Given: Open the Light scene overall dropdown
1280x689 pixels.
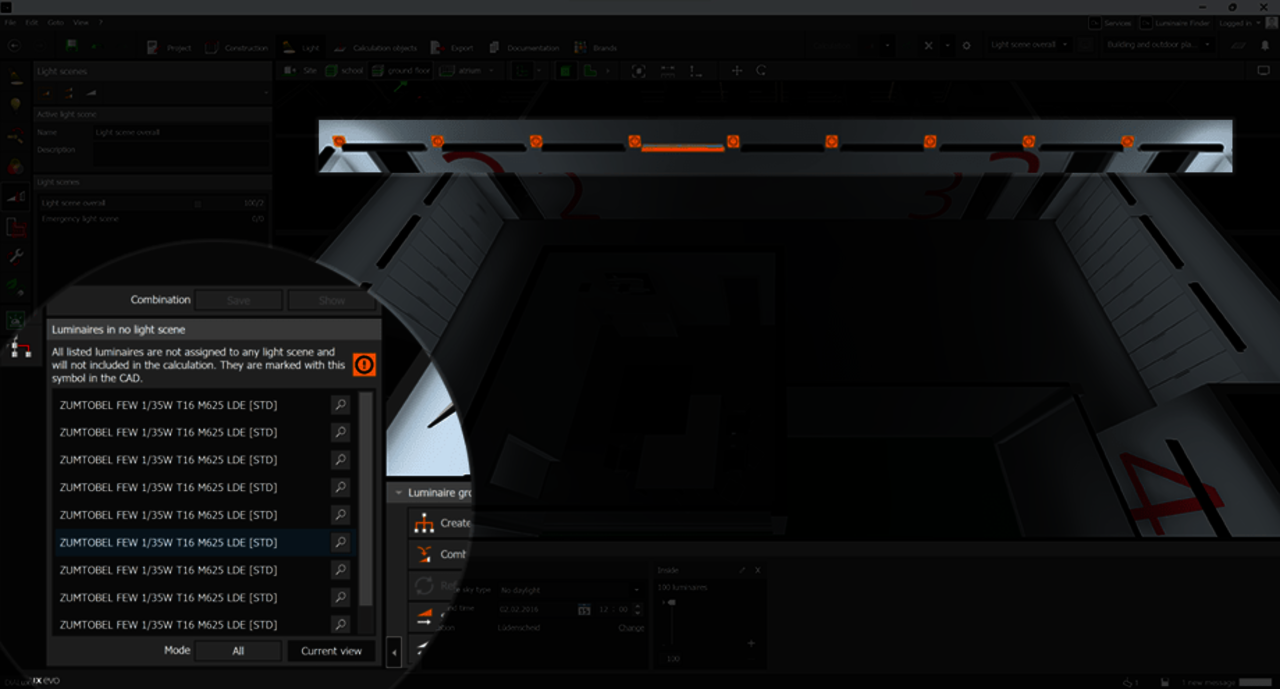Looking at the screenshot, I should [x=1029, y=45].
